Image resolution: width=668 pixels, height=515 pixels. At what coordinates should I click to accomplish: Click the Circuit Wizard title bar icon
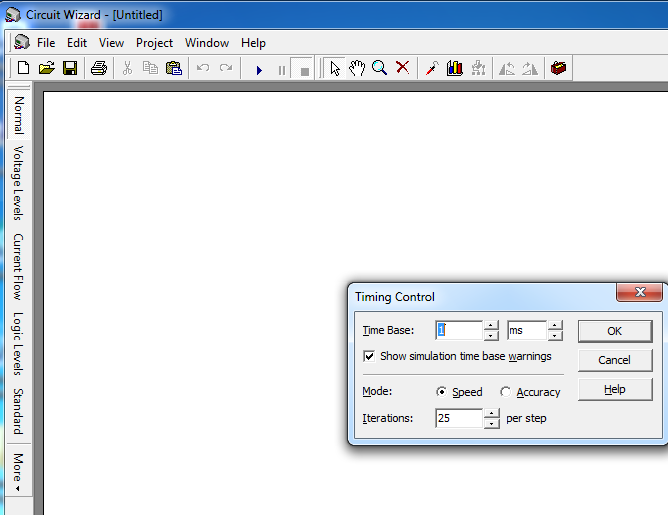coord(13,14)
